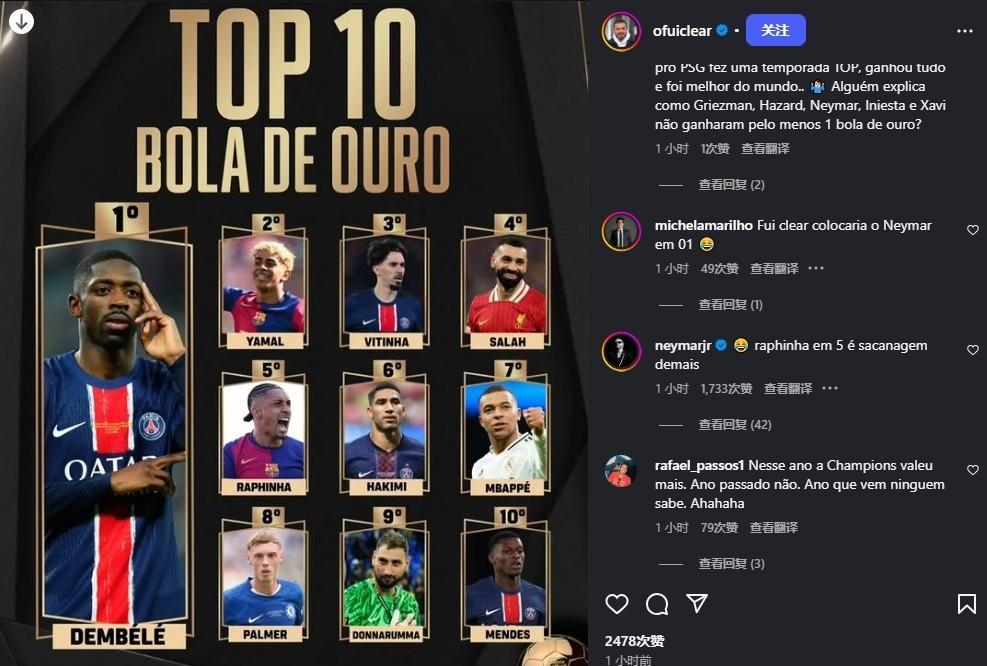View translation of neymarjr's comment
Screen dimensions: 987x666
[x=787, y=388]
